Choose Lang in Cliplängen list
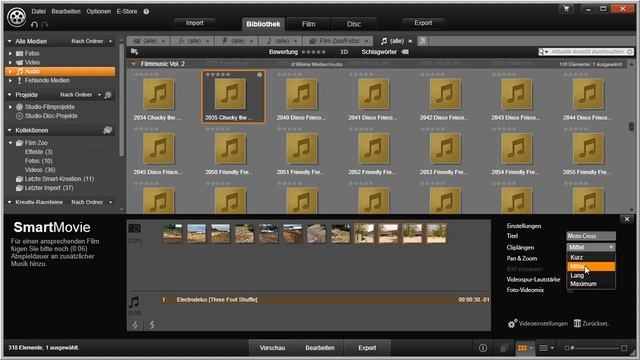This screenshot has height=360, width=640. [x=591, y=276]
